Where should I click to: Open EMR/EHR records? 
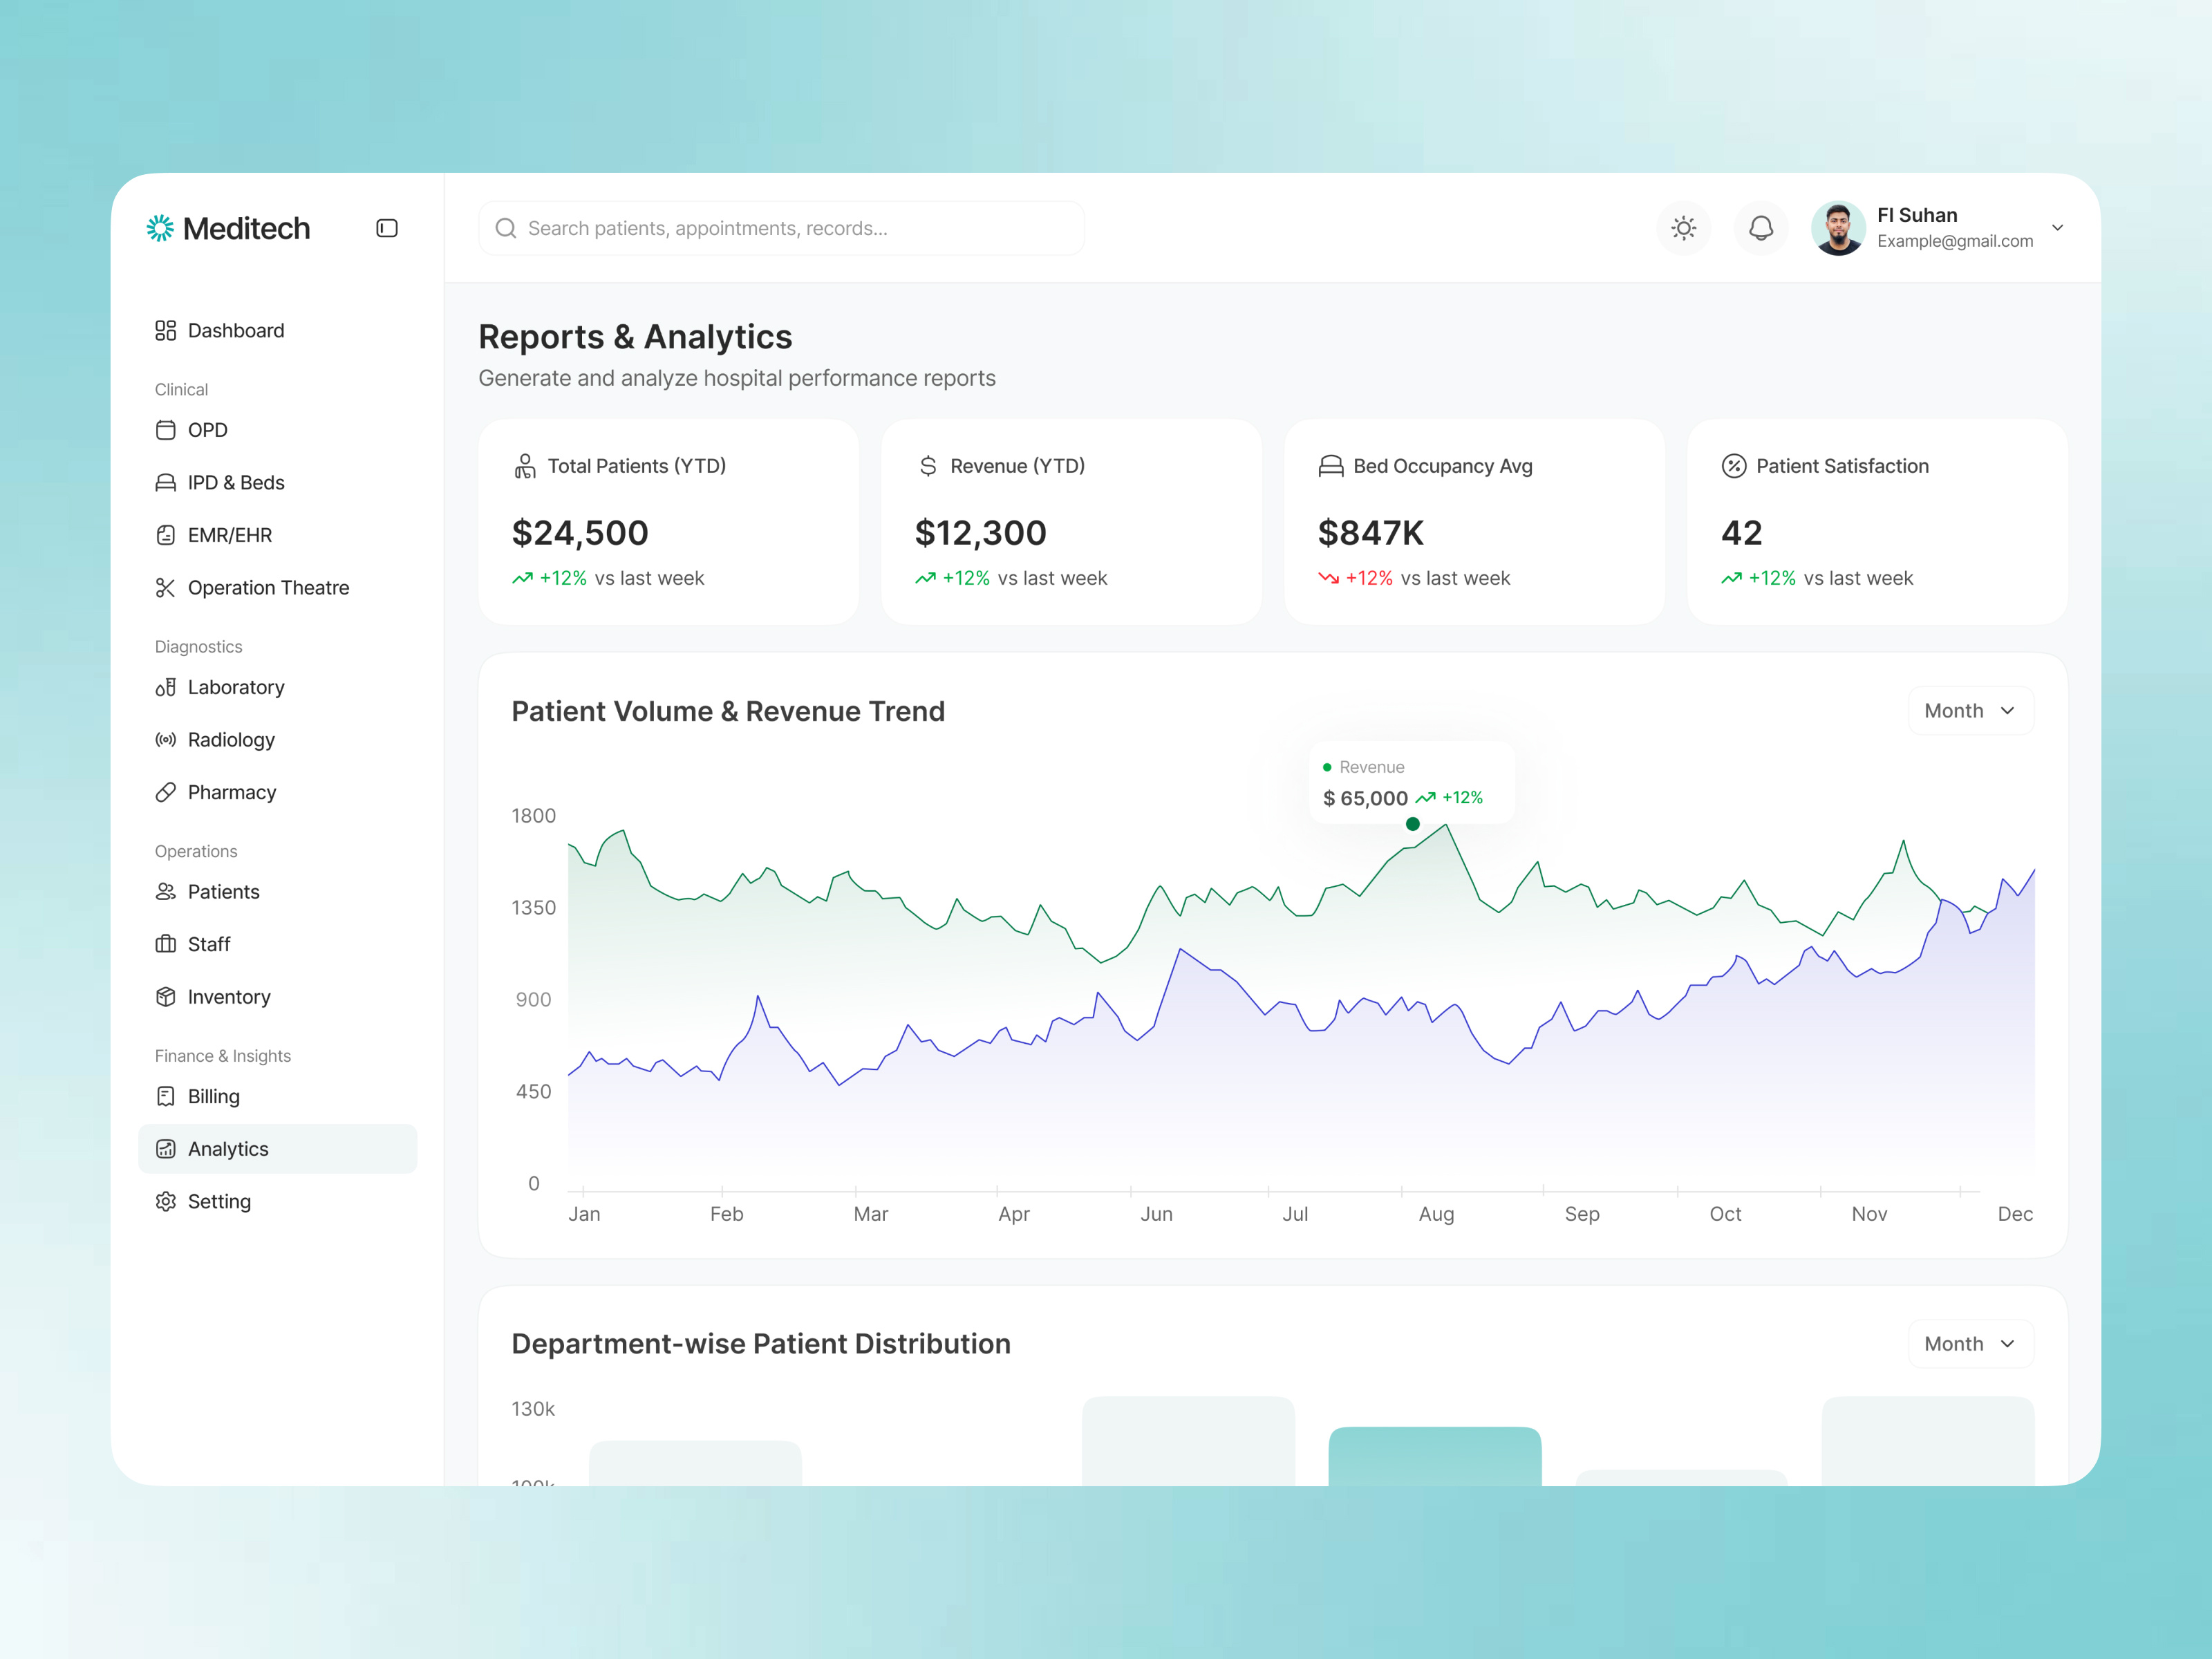pos(278,535)
